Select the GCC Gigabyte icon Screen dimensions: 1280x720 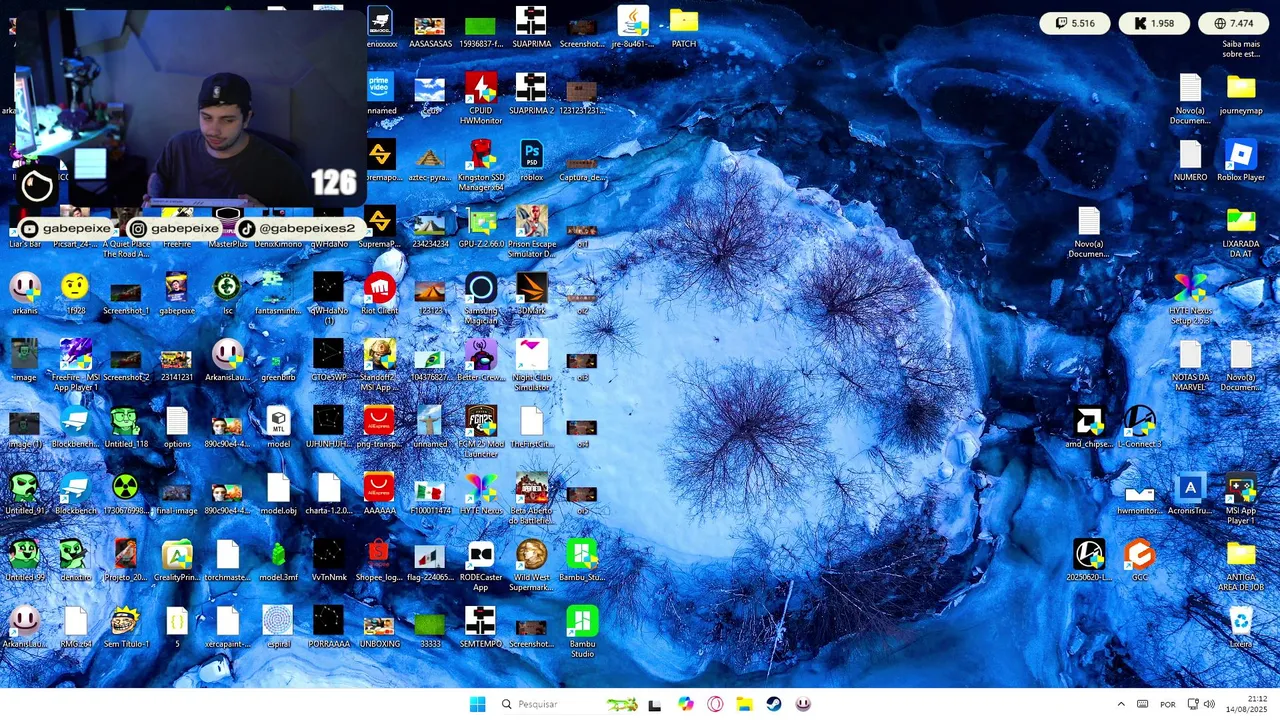click(1139, 560)
